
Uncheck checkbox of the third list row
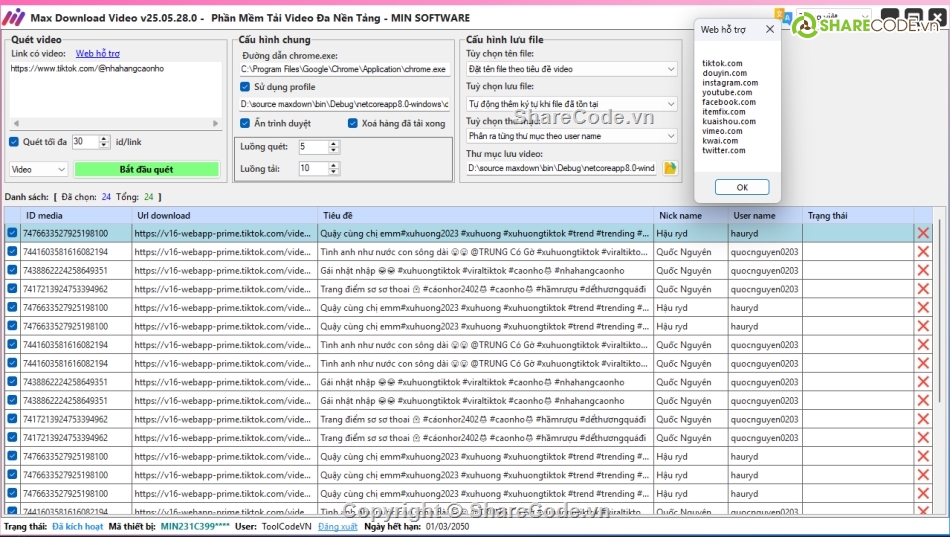12,270
